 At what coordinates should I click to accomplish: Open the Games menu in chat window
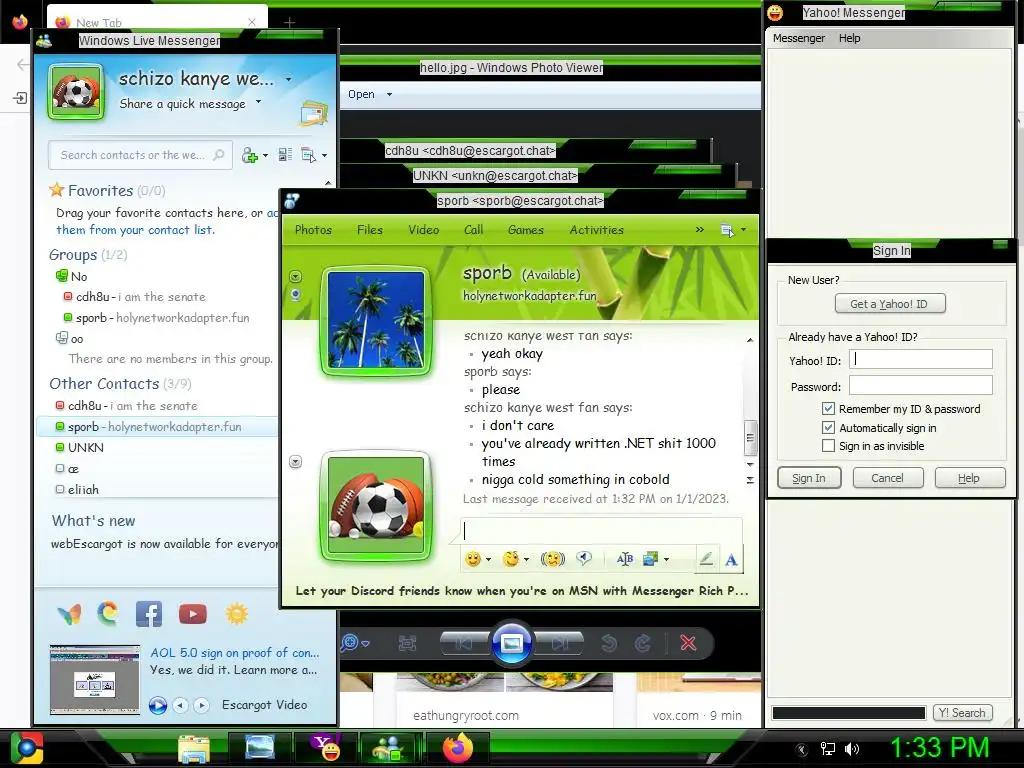tap(526, 230)
